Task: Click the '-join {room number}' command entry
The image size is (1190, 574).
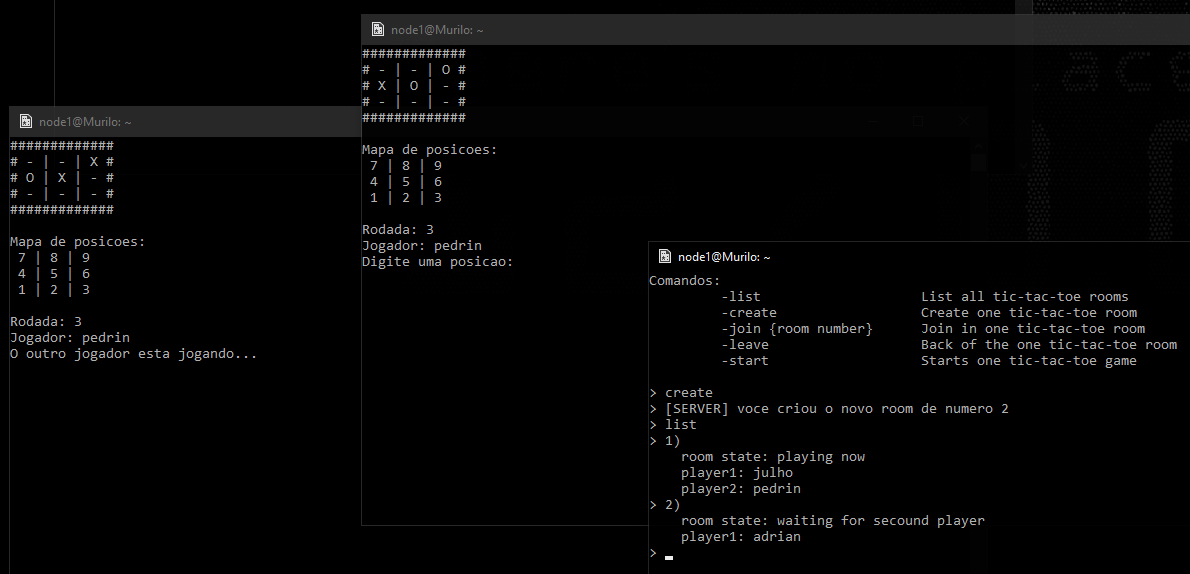Action: [797, 329]
